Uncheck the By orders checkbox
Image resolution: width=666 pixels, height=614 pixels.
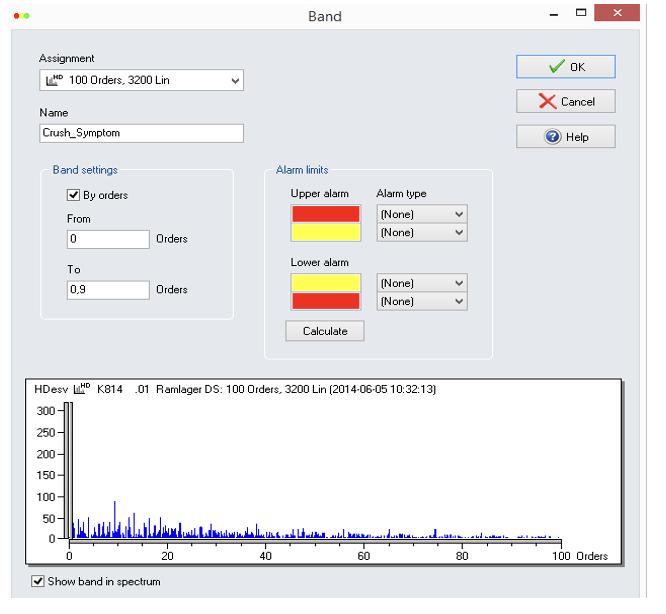click(x=73, y=195)
